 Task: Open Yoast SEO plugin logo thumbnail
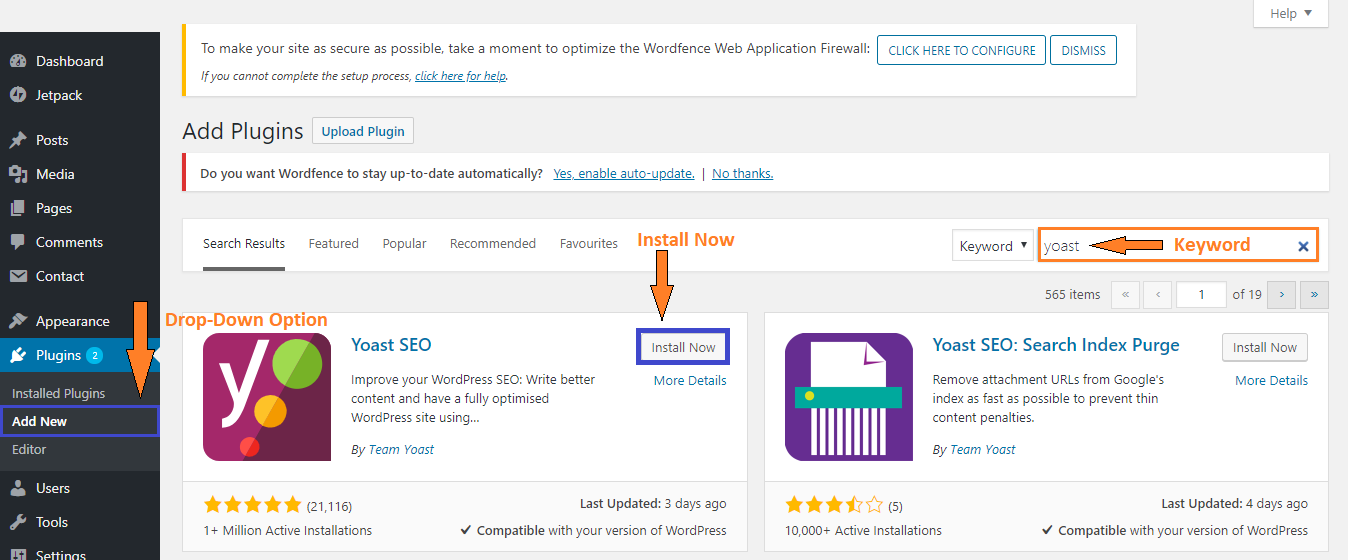(267, 397)
